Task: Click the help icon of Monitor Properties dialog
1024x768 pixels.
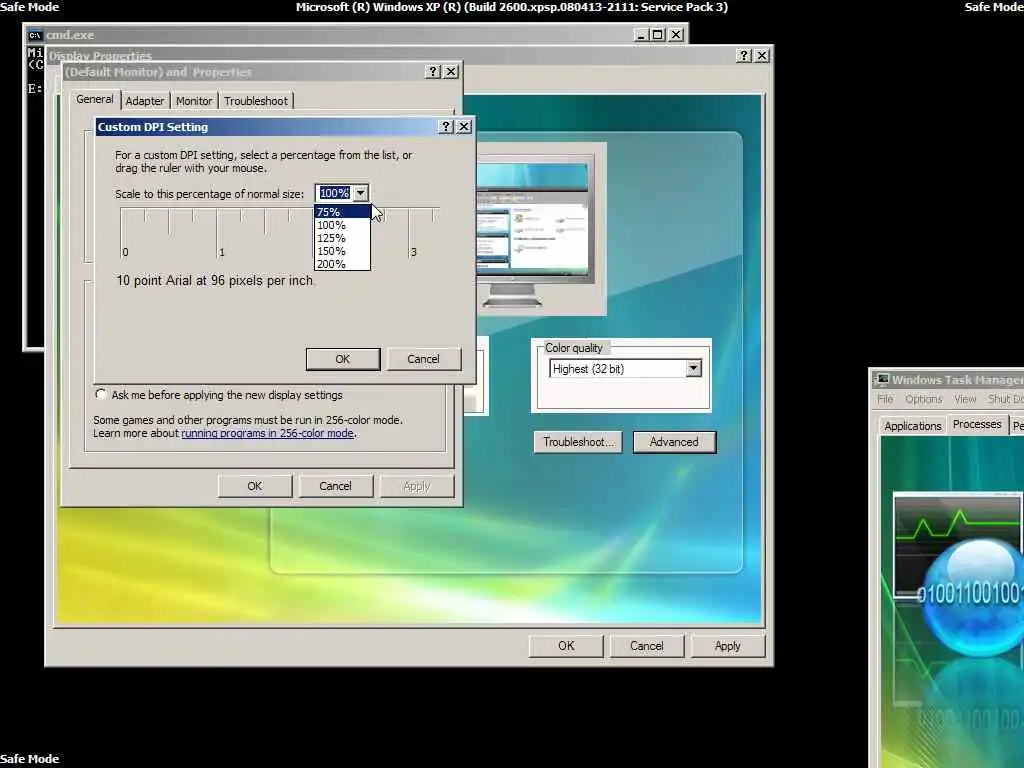Action: coord(433,71)
